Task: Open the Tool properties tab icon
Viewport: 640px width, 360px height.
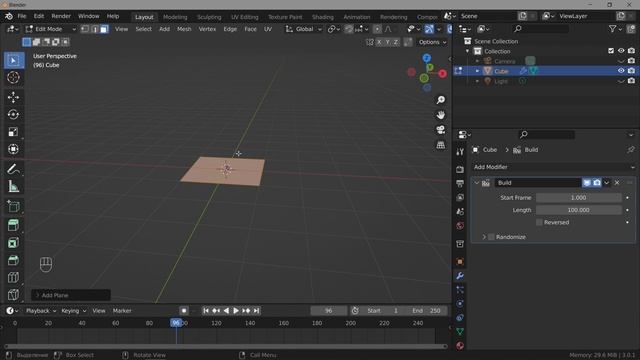Action: click(x=460, y=152)
